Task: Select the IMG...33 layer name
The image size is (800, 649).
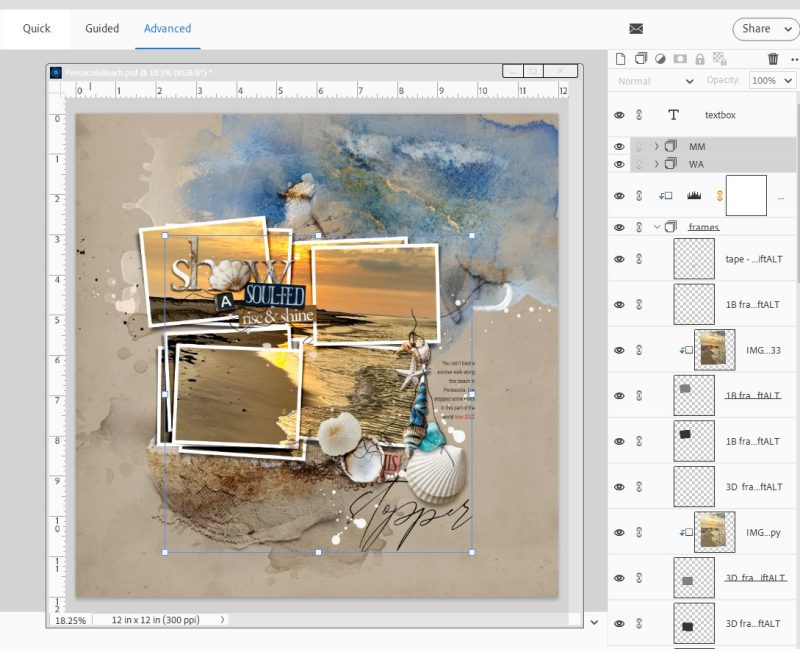Action: (763, 351)
